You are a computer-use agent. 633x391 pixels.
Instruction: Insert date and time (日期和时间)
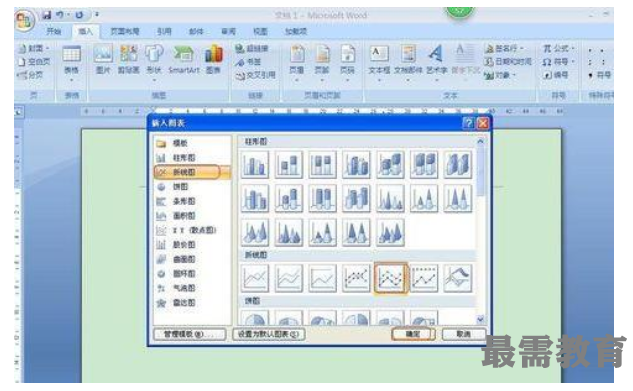508,62
